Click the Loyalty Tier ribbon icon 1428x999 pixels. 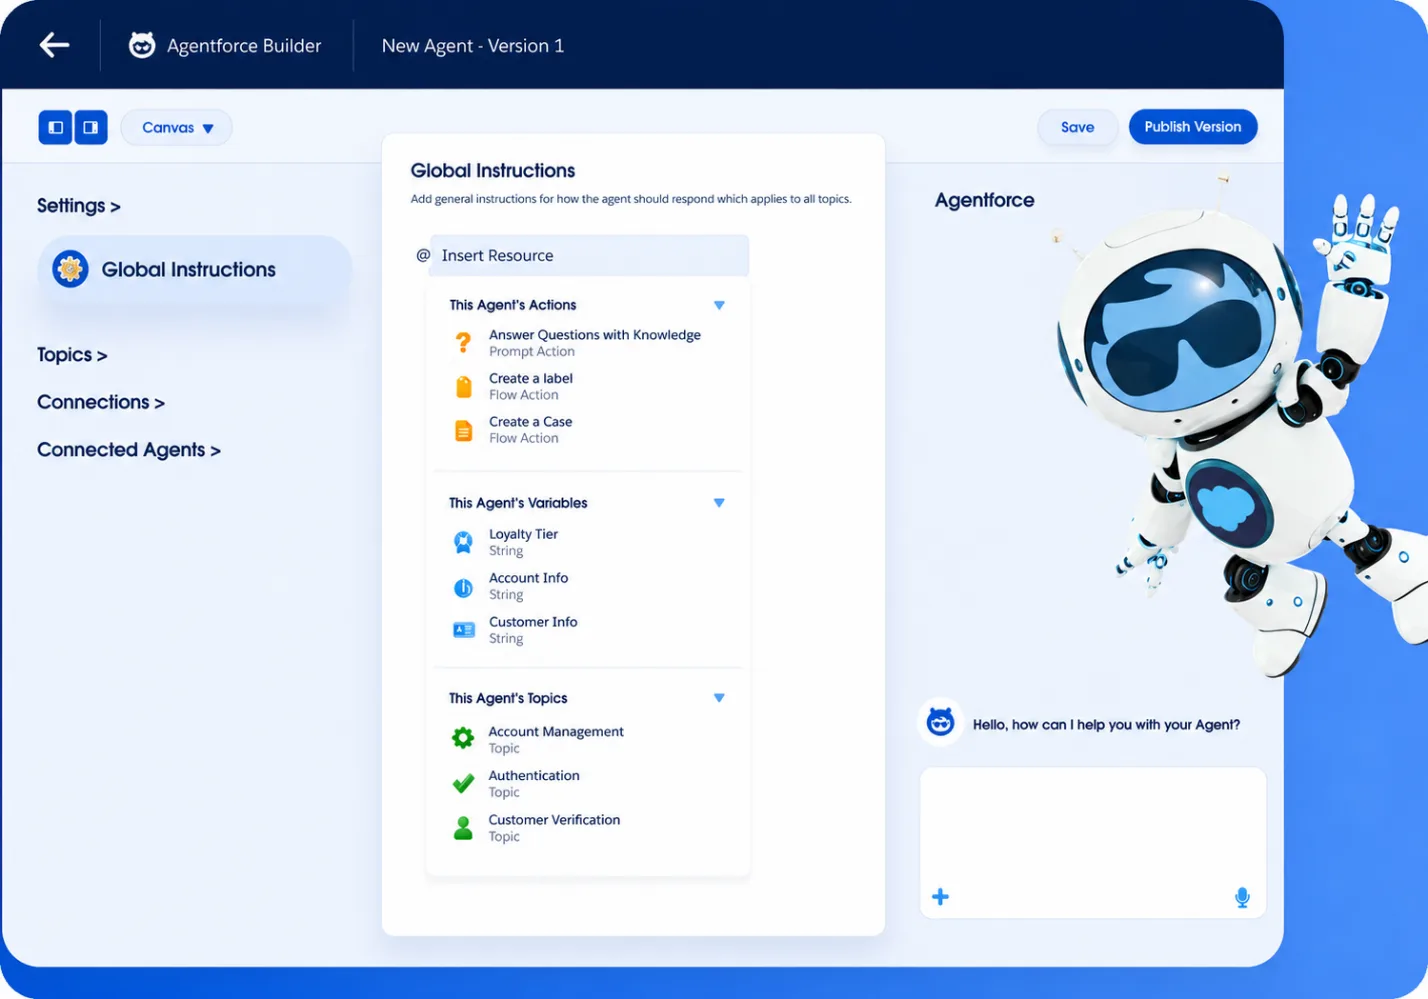click(463, 542)
